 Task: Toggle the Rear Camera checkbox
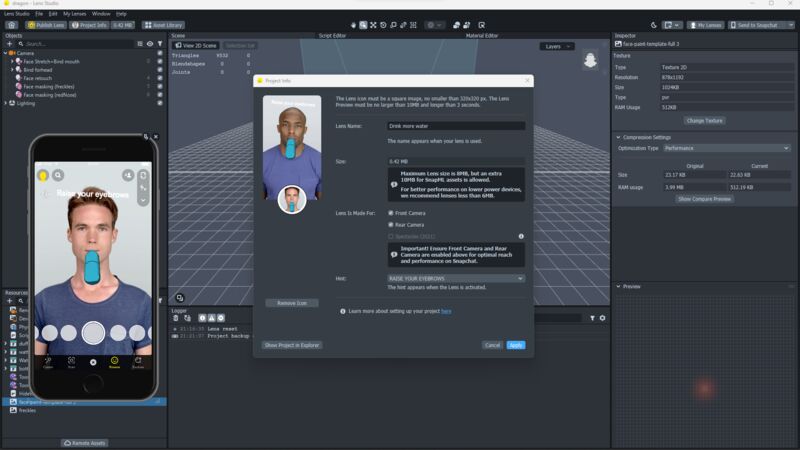click(x=391, y=224)
